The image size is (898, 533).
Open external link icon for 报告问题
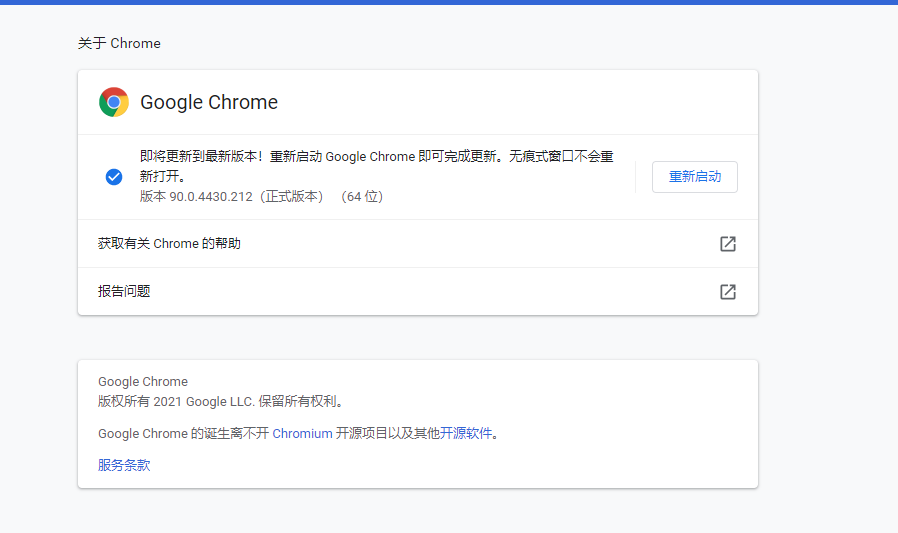coord(727,291)
